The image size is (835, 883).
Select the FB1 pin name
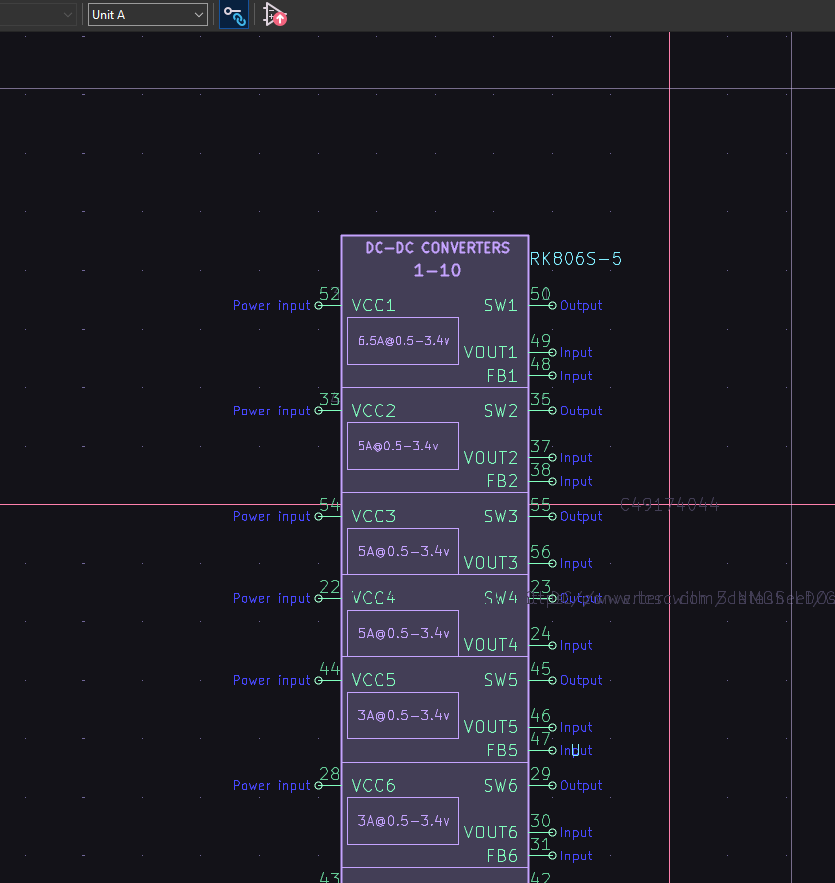502,376
